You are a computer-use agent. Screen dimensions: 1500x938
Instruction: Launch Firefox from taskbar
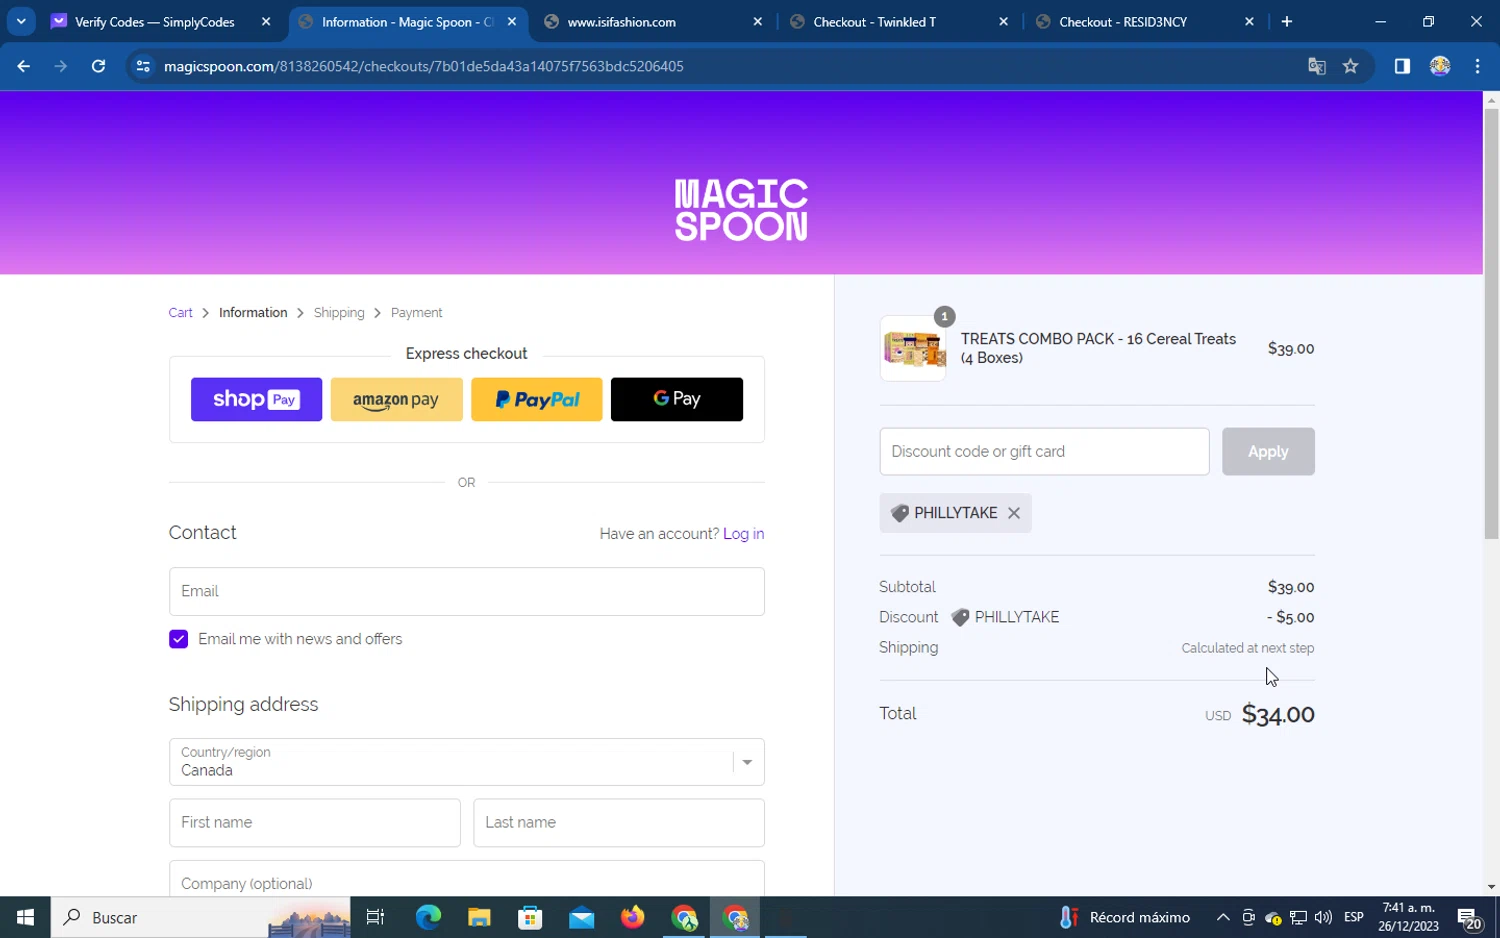pos(632,917)
